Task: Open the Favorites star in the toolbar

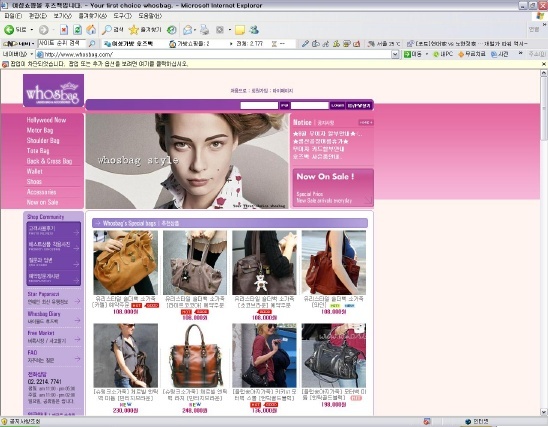Action: click(x=145, y=30)
